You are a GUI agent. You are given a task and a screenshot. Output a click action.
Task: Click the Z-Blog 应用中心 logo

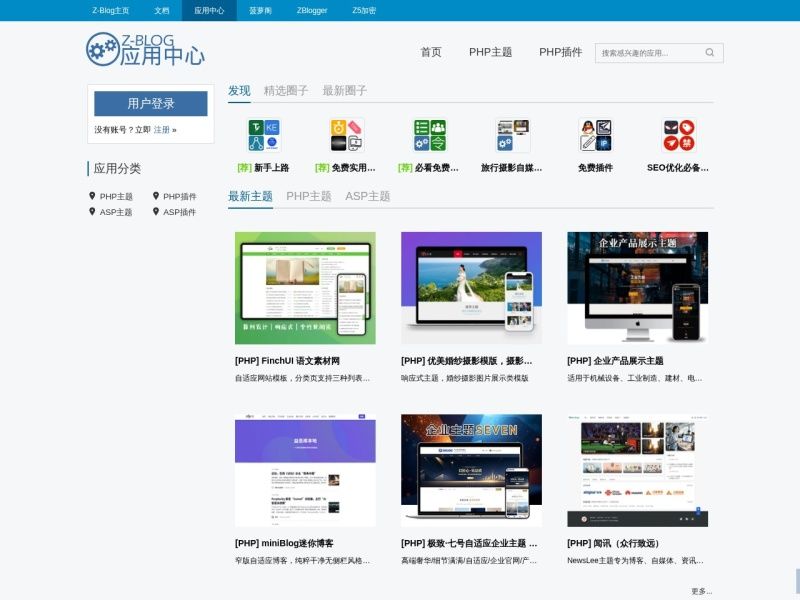(145, 50)
